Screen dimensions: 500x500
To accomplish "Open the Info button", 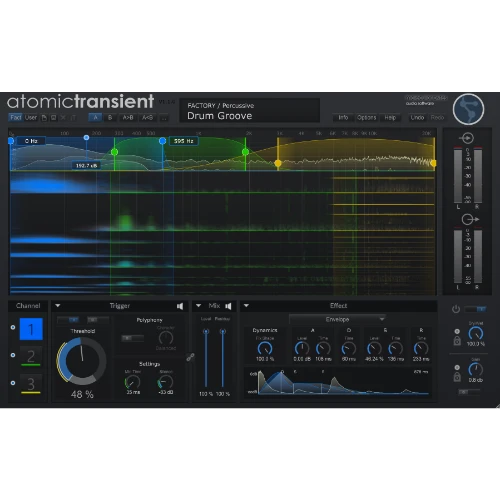I will point(343,117).
